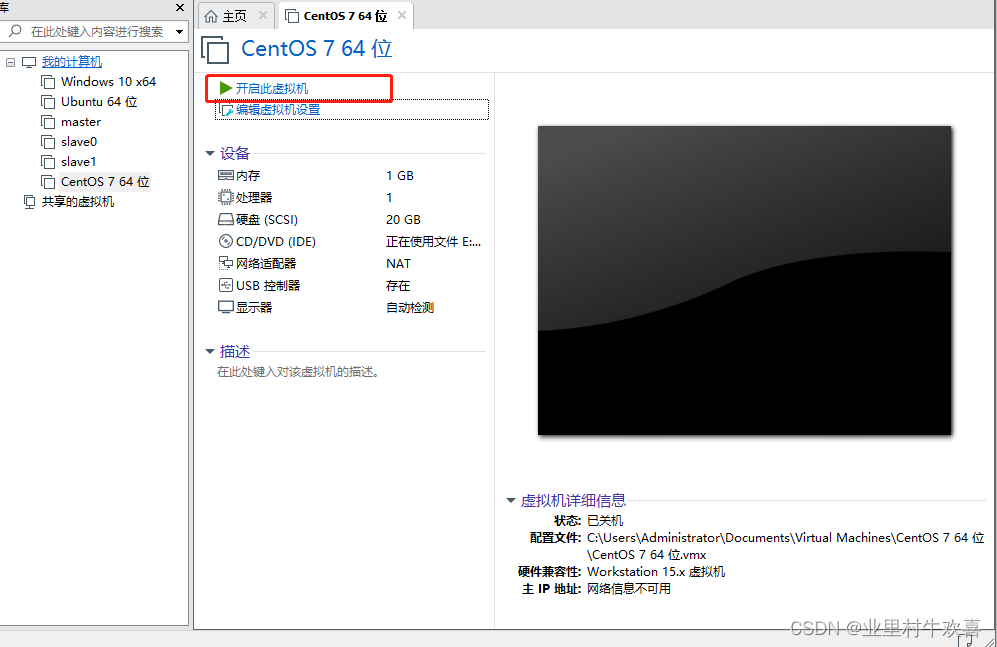
Task: Click the Windows 10 x64 VM icon
Action: 48,82
